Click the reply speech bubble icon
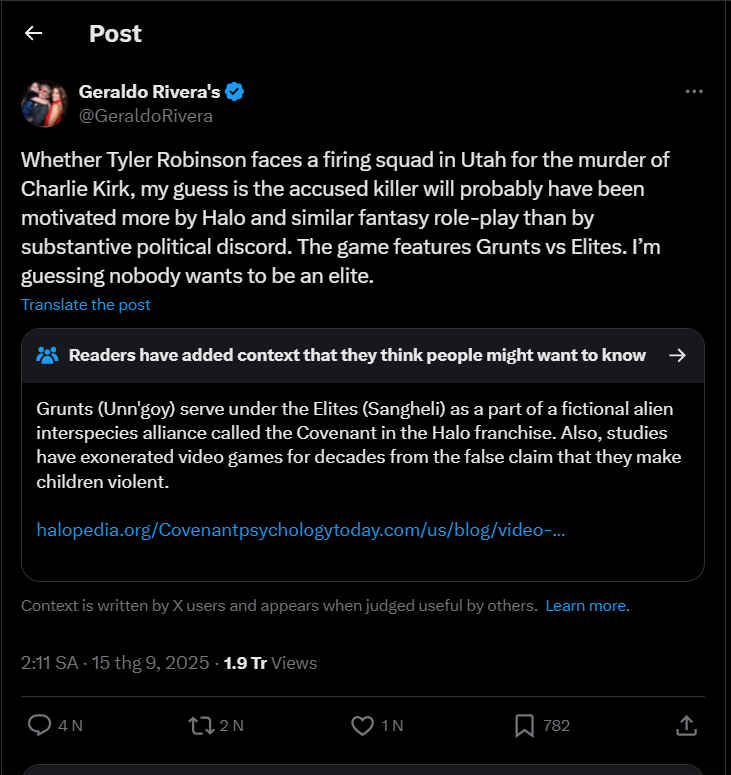Image resolution: width=731 pixels, height=775 pixels. 39,725
